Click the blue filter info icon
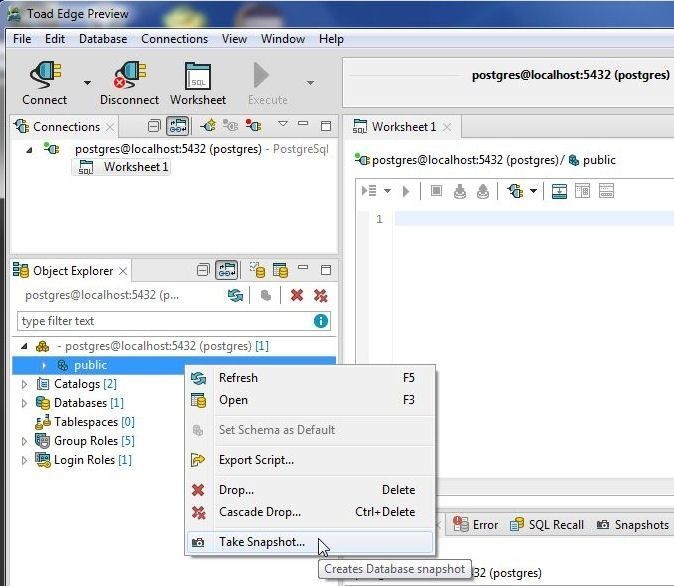The height and width of the screenshot is (586, 674). [321, 321]
